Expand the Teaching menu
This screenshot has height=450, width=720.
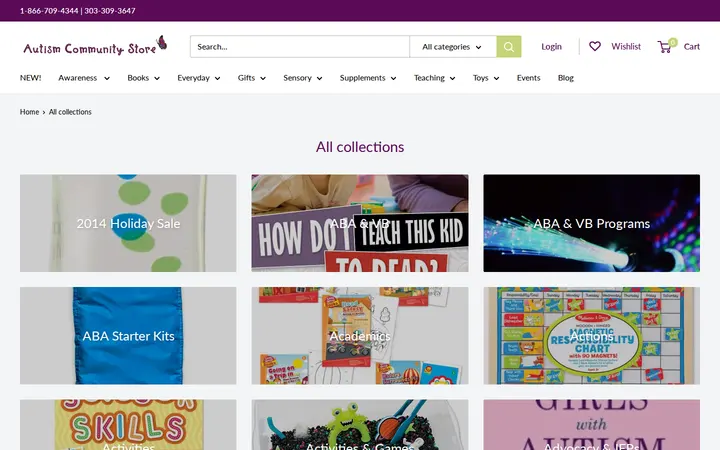[x=434, y=78]
